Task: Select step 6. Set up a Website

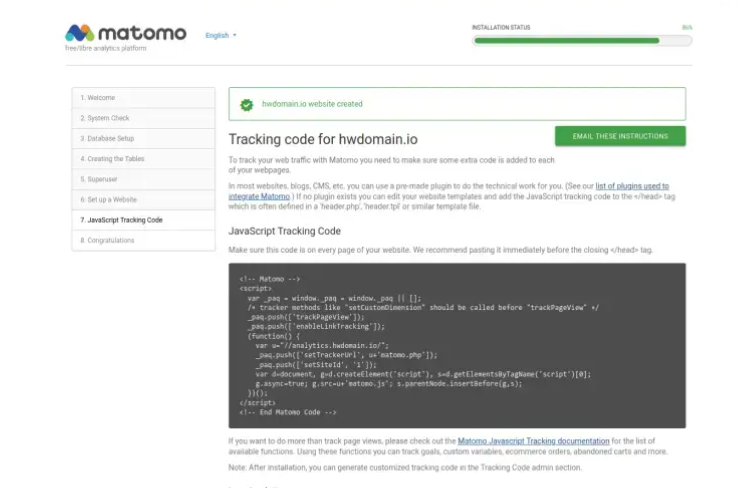Action: coord(143,199)
